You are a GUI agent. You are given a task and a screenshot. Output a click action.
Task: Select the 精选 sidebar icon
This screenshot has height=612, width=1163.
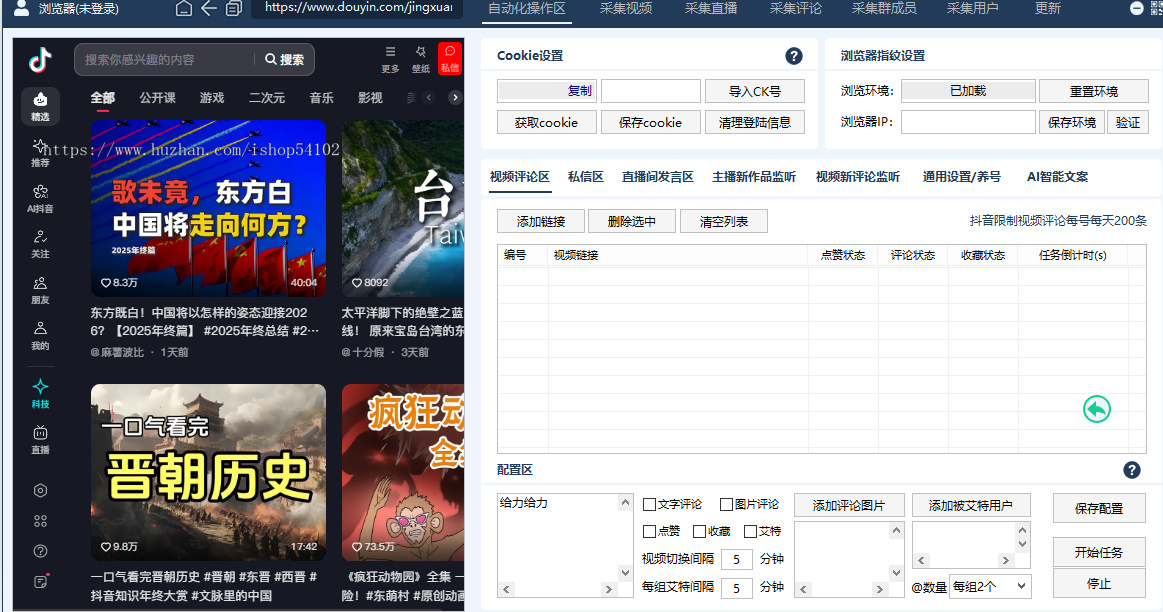(x=40, y=106)
